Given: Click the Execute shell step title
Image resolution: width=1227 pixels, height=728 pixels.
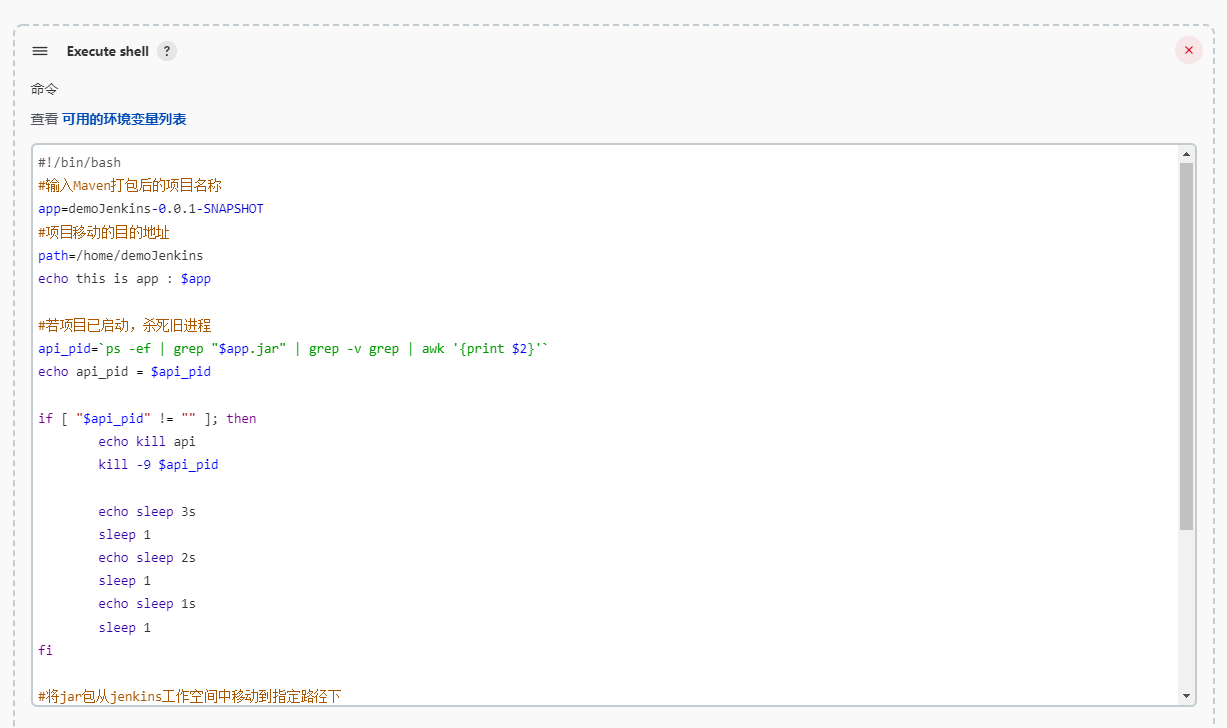Looking at the screenshot, I should point(108,51).
